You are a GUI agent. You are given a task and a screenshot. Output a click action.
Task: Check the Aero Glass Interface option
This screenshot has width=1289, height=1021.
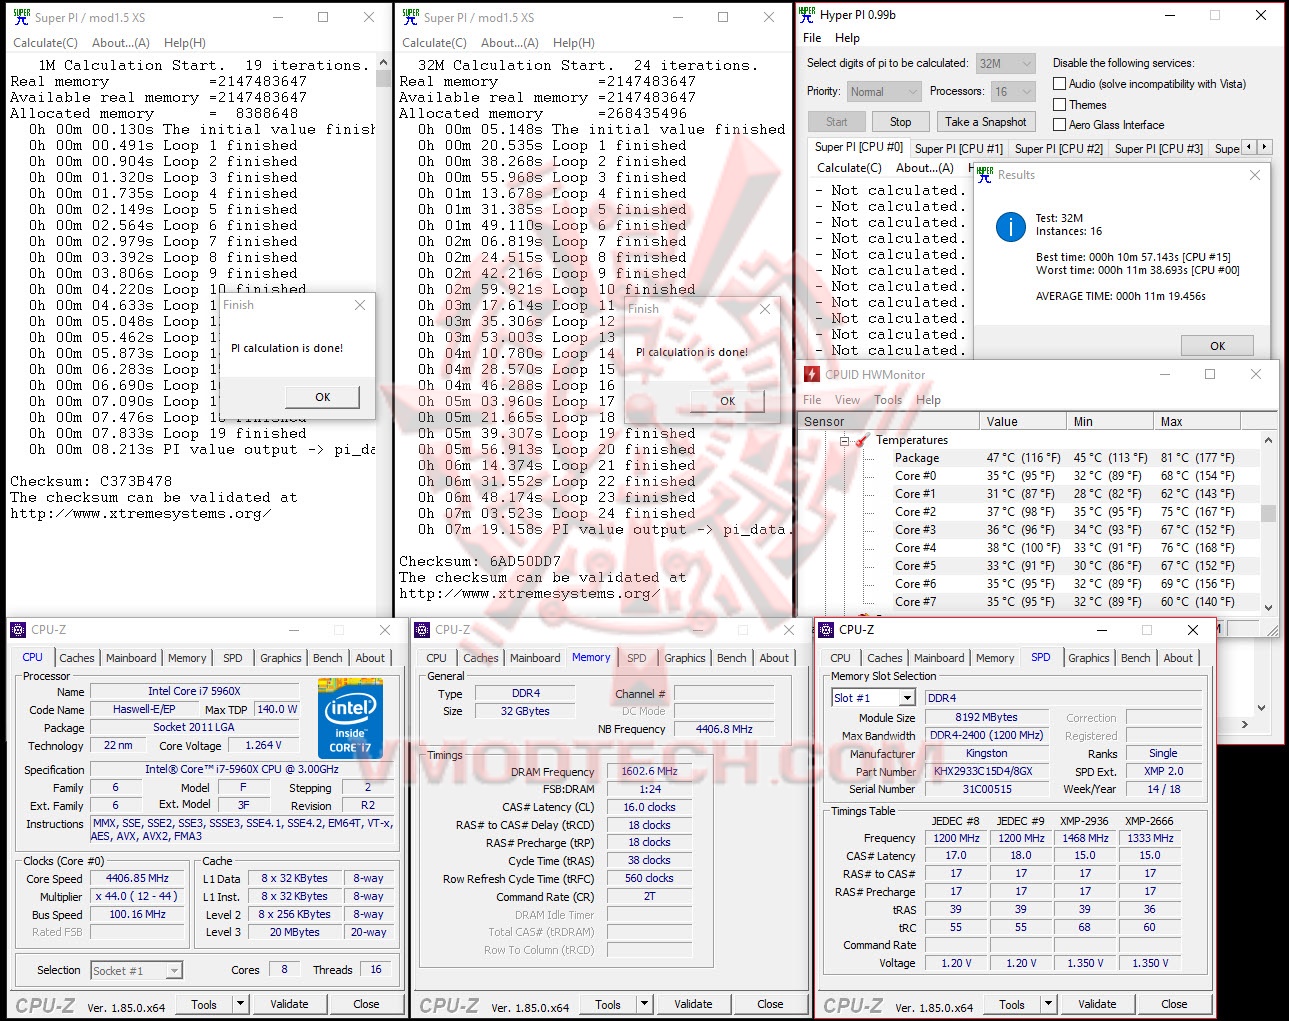1059,124
